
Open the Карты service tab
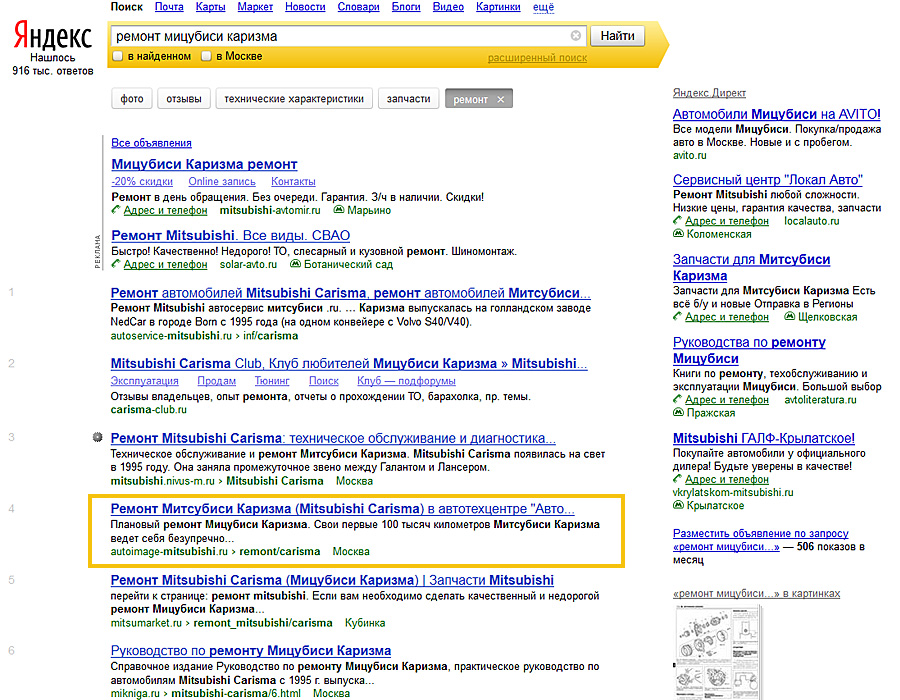[x=210, y=7]
